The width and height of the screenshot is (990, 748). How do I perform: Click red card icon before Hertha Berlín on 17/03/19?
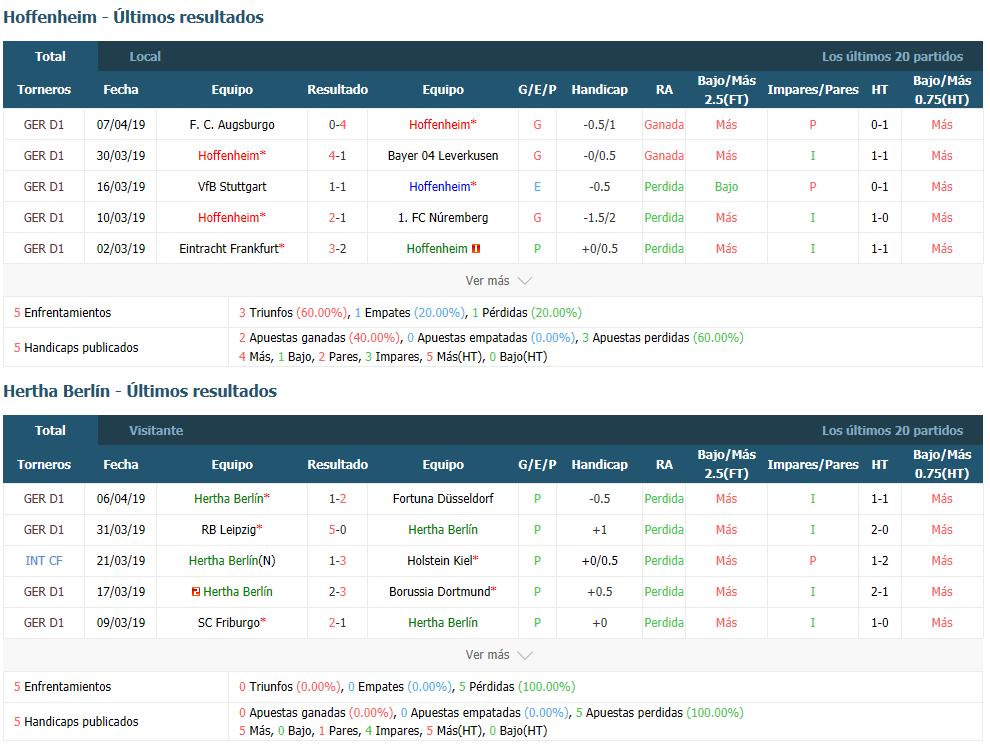(196, 592)
